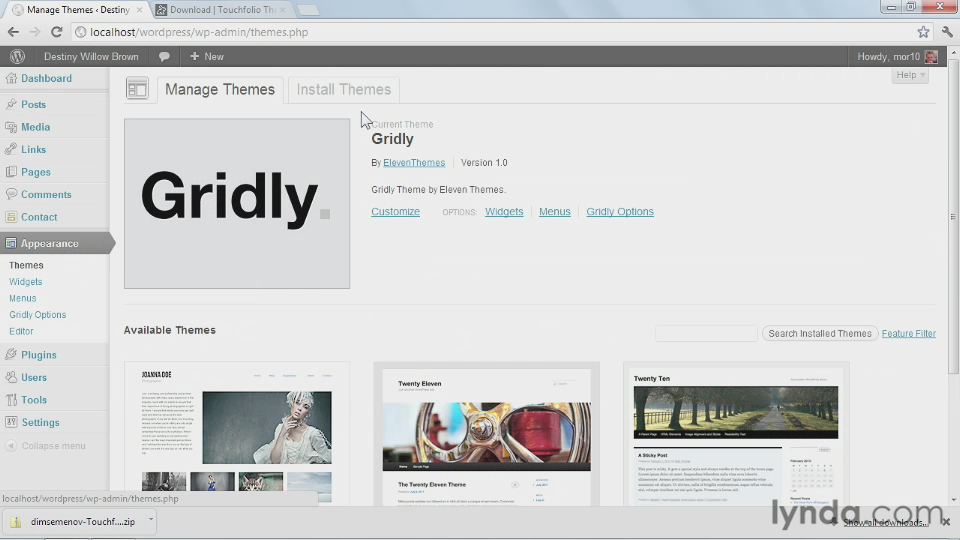This screenshot has height=540, width=960.
Task: Click the Links chain icon in sidebar
Action: point(11,149)
